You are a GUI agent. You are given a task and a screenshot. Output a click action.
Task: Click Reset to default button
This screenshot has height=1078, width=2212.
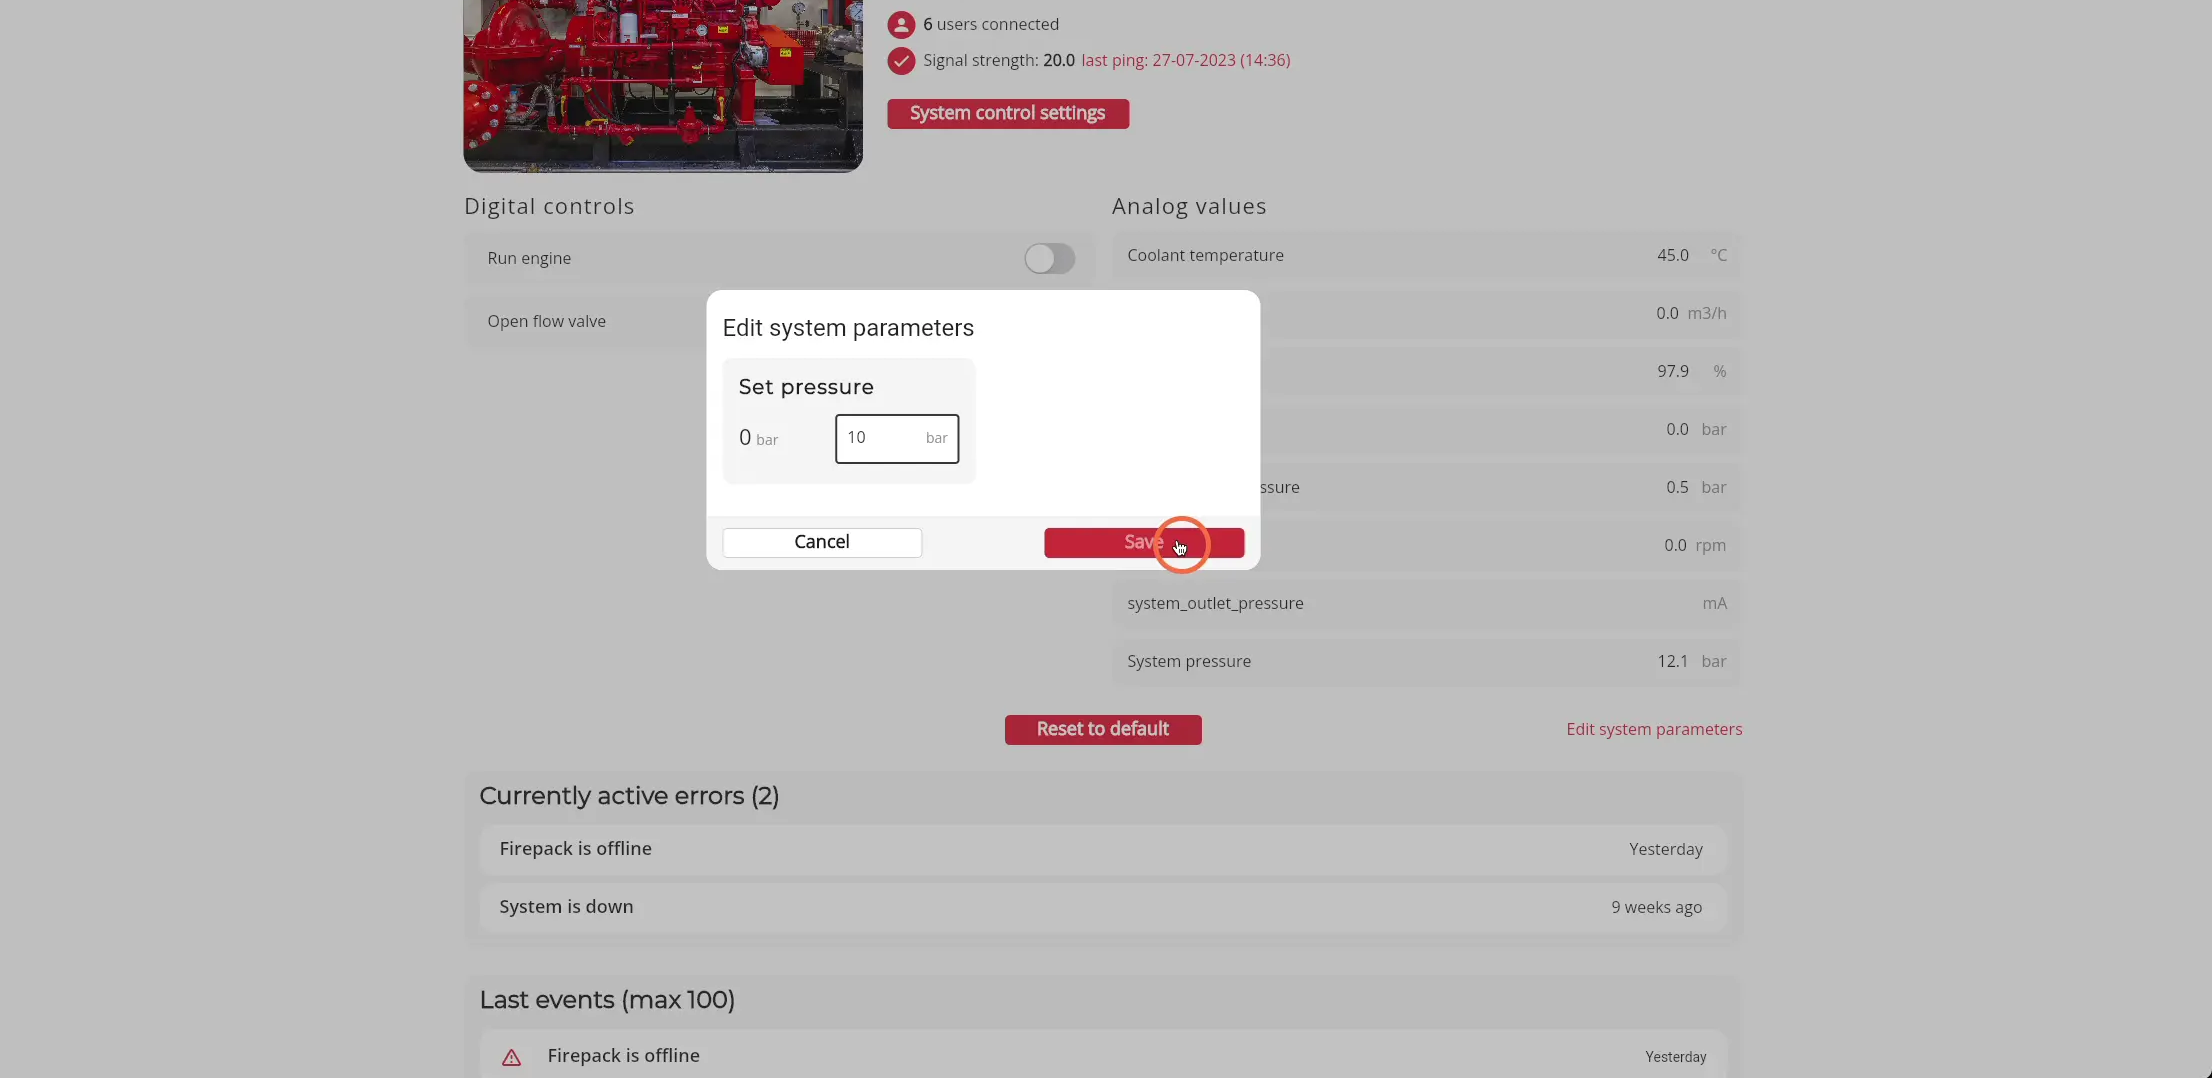1103,729
